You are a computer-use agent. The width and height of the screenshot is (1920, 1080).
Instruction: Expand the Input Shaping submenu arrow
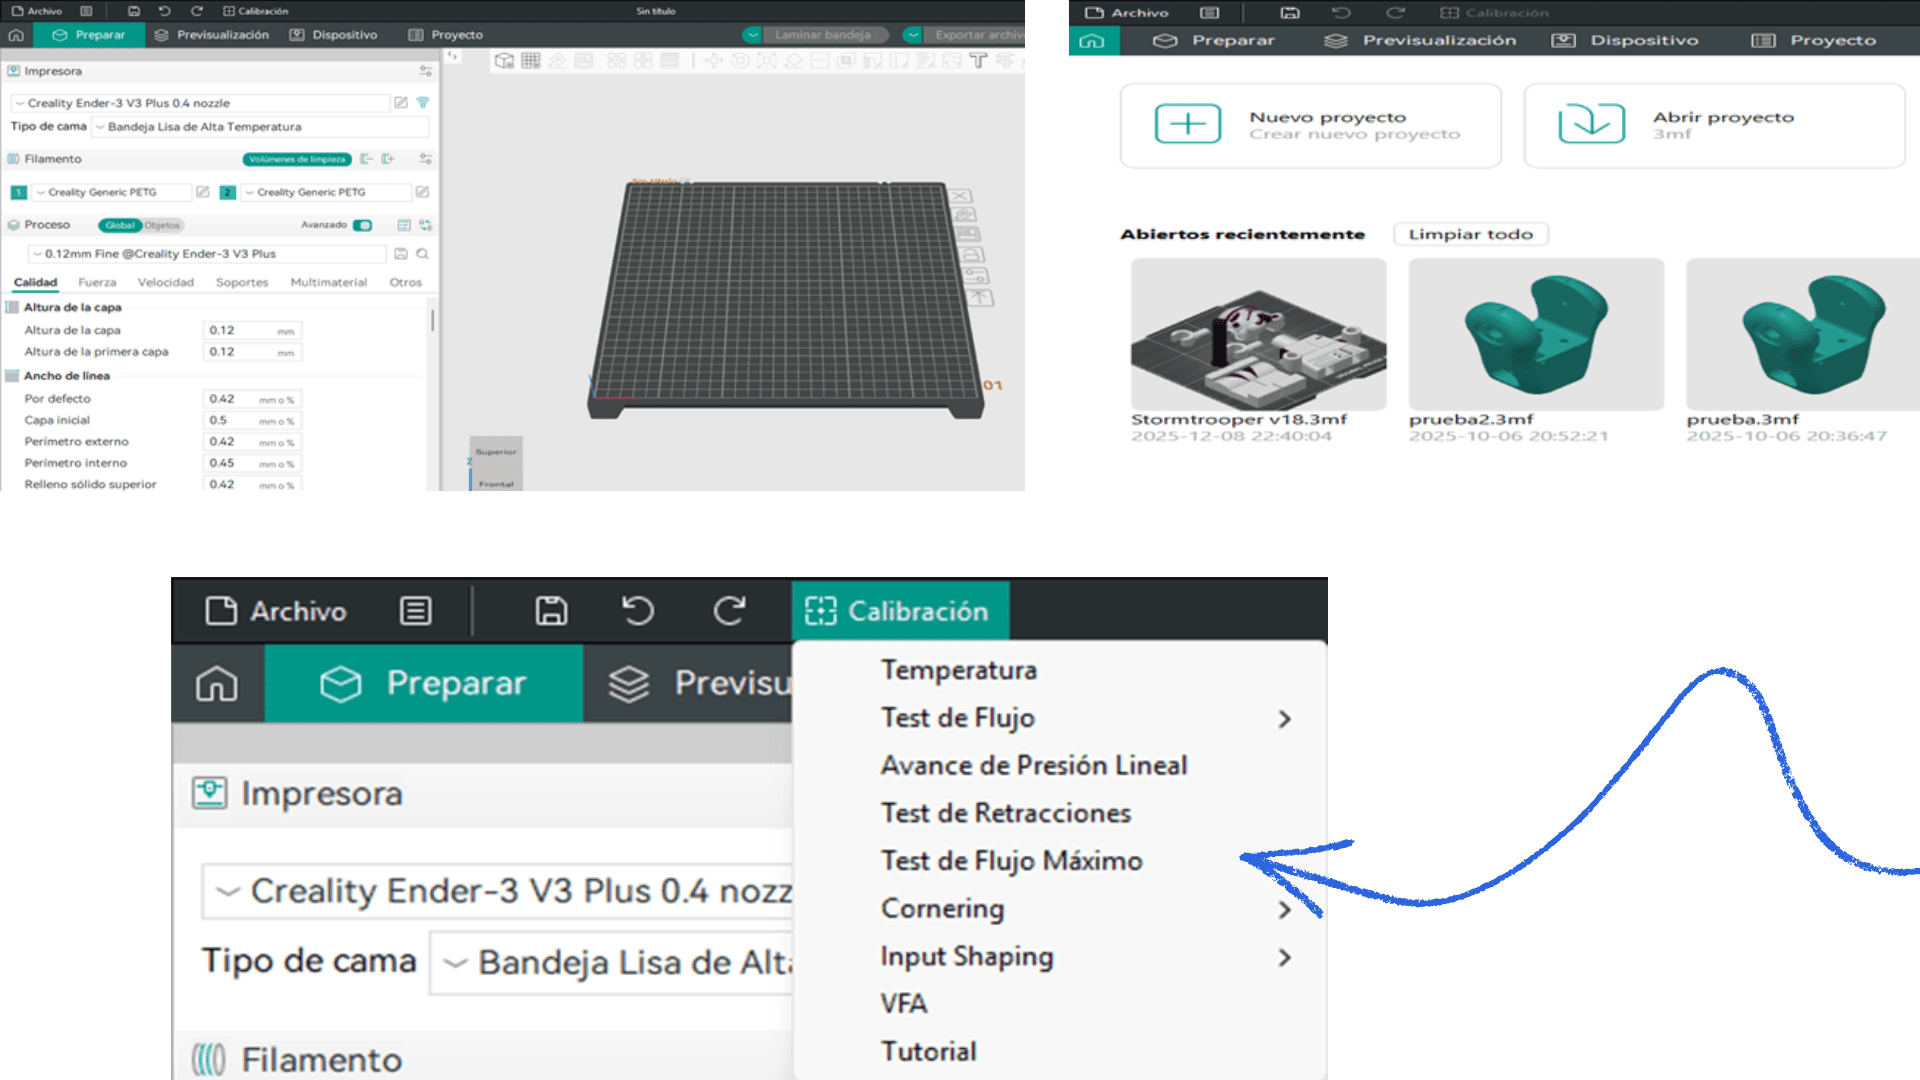pos(1285,958)
